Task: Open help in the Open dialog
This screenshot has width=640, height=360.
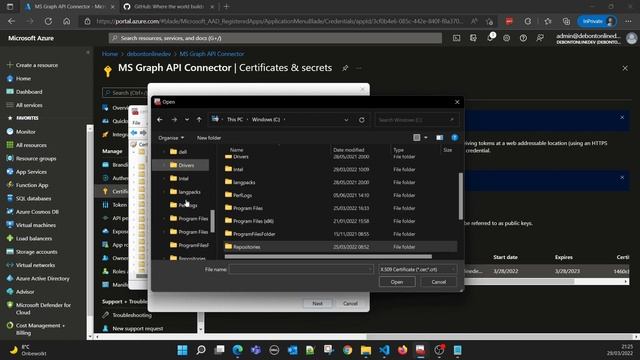Action: pos(455,138)
